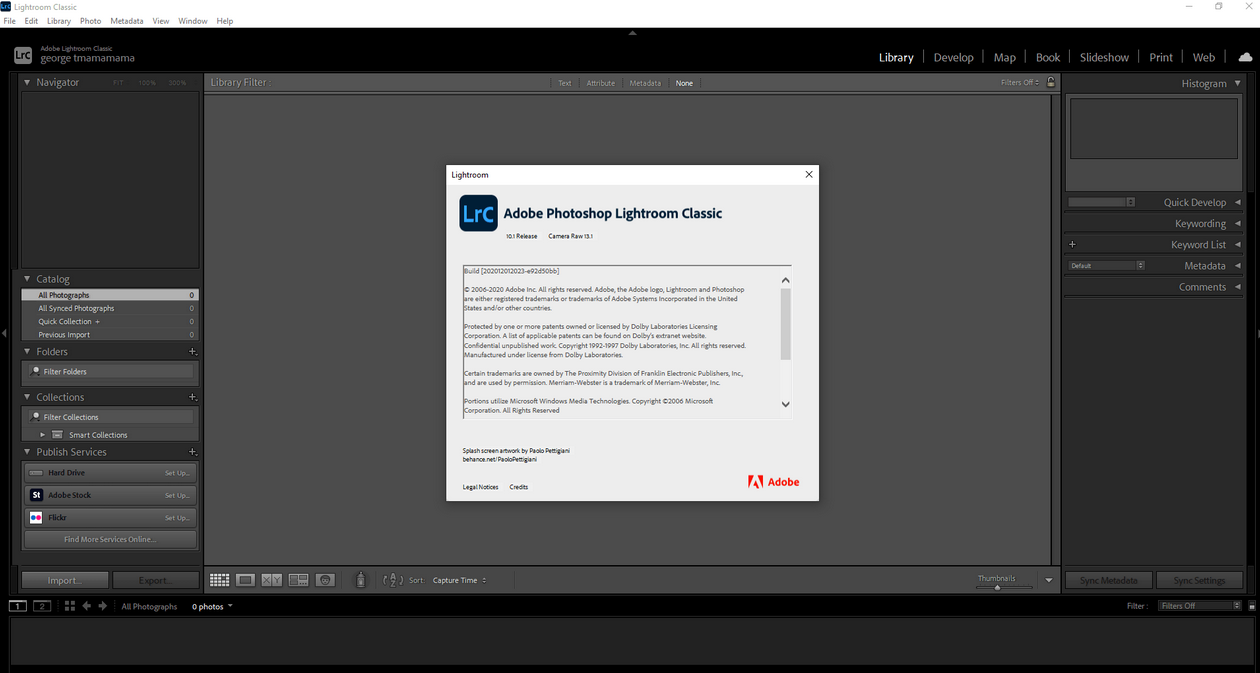Open Compare view (XY) icon
Image resolution: width=1260 pixels, height=673 pixels.
click(272, 580)
